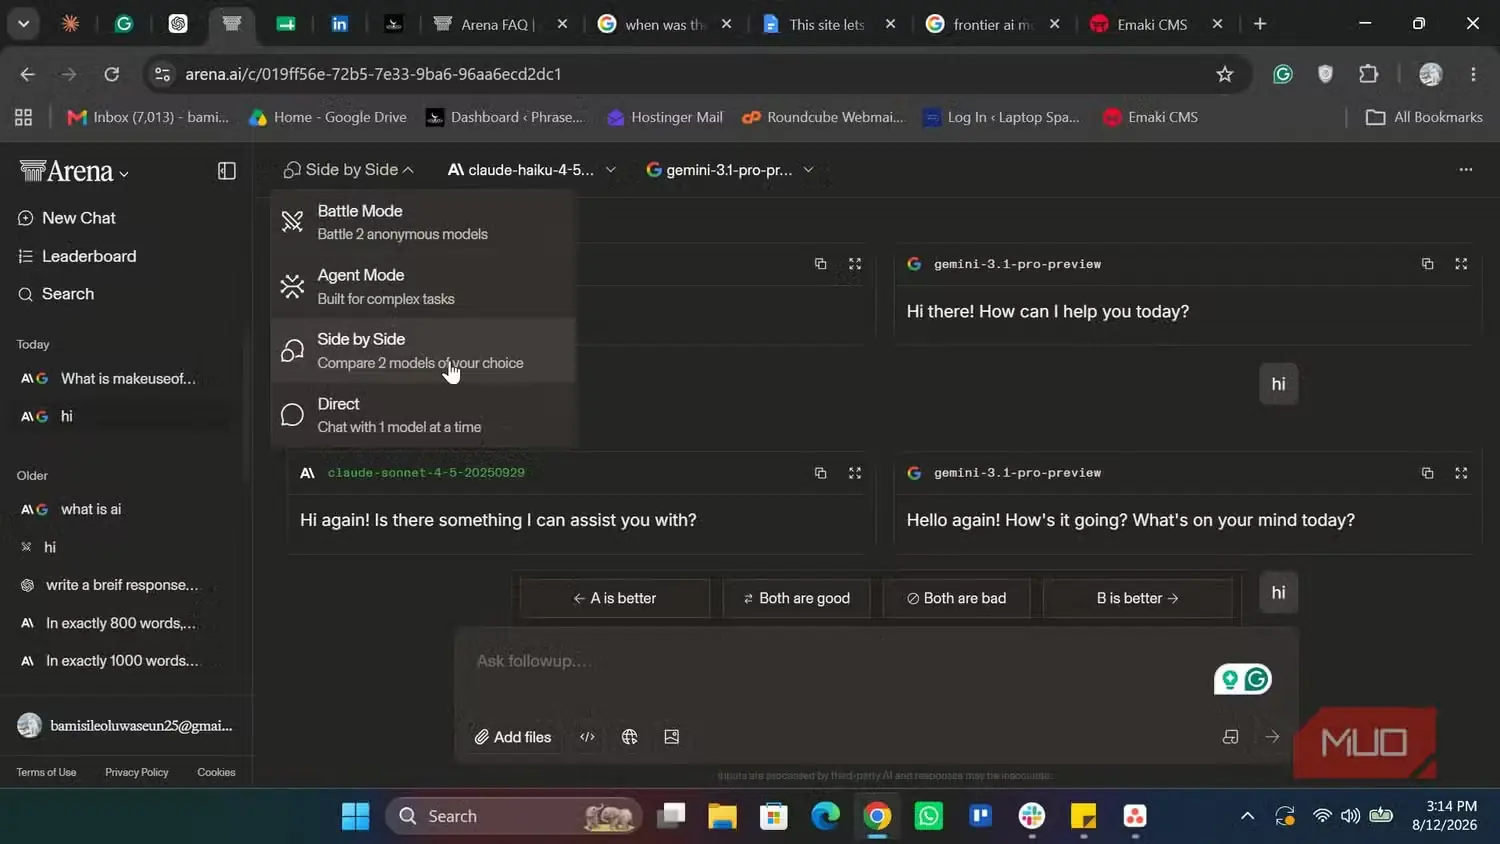This screenshot has height=844, width=1500.
Task: Bookmark this page with the star icon
Action: point(1225,74)
